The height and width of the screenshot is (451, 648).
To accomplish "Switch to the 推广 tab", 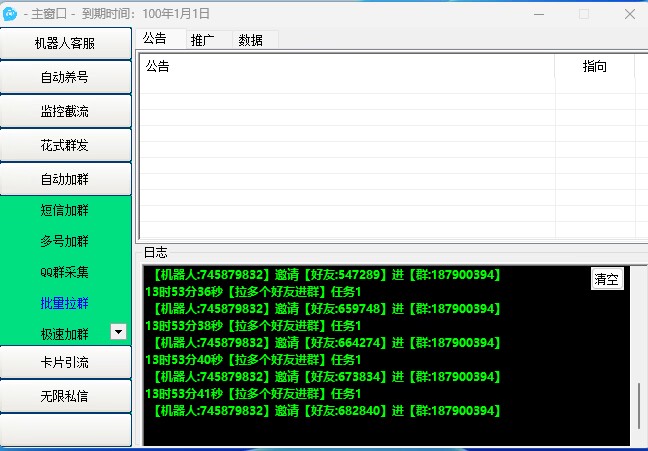I will (203, 40).
